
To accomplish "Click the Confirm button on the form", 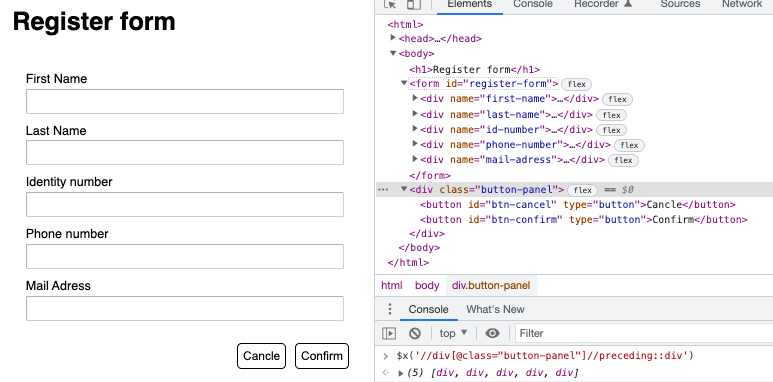I will tap(322, 356).
